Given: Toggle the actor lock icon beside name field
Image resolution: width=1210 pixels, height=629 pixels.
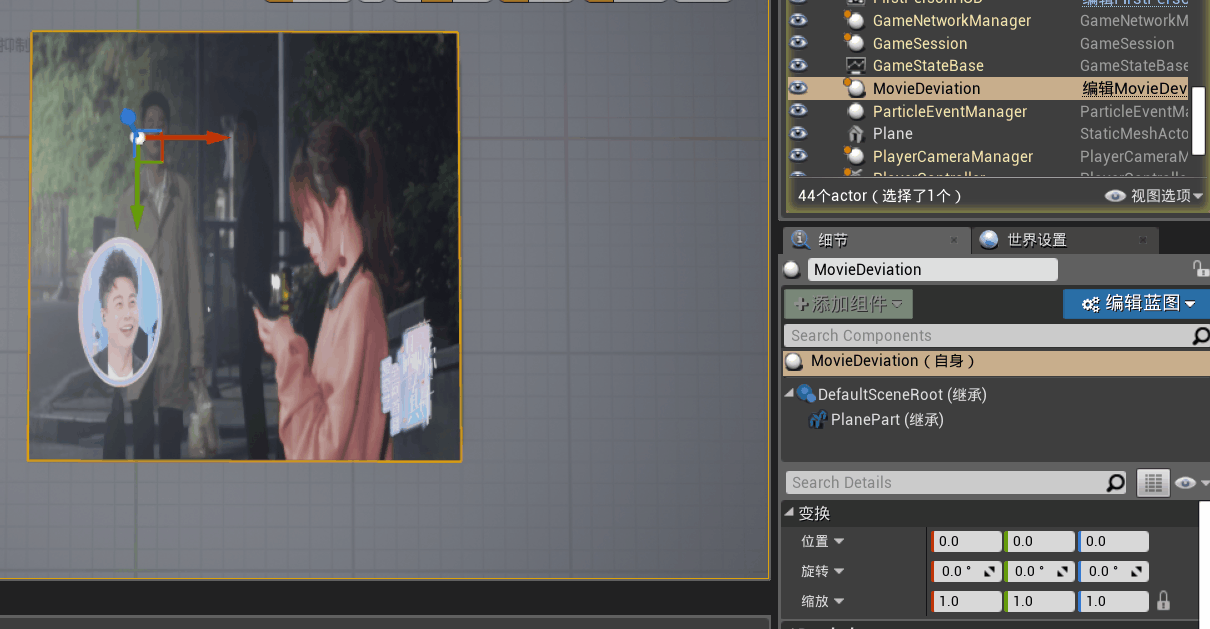Looking at the screenshot, I should click(1200, 269).
